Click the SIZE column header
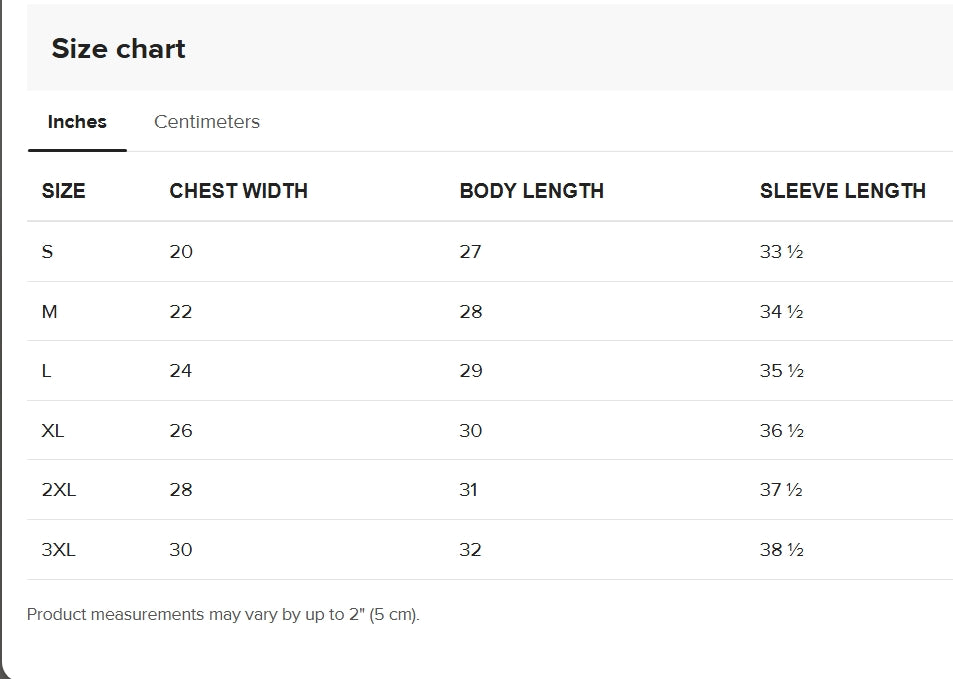953x679 pixels. click(63, 191)
